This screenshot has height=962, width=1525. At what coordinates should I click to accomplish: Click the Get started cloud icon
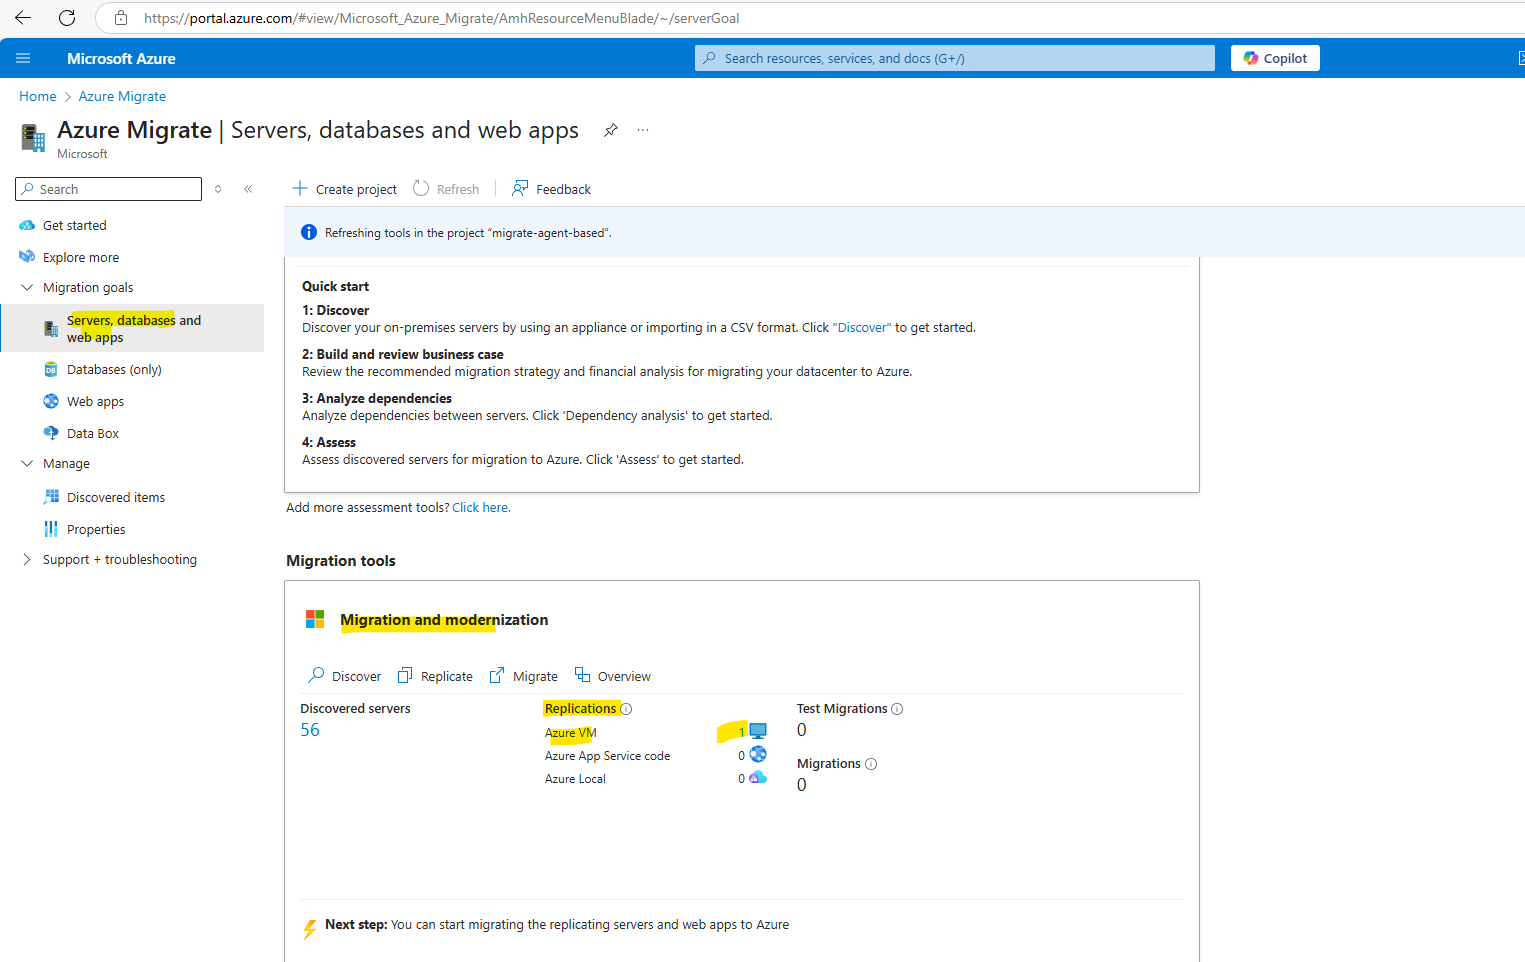pos(27,225)
